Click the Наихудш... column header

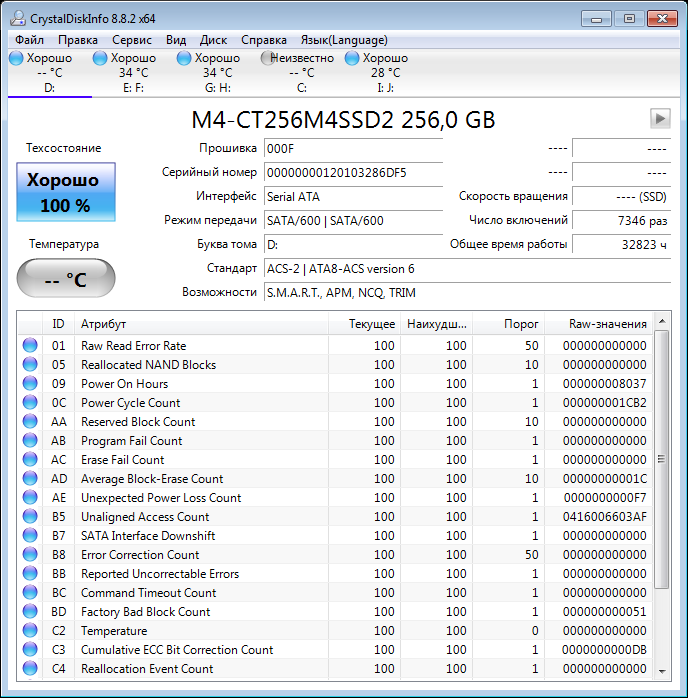coord(437,324)
